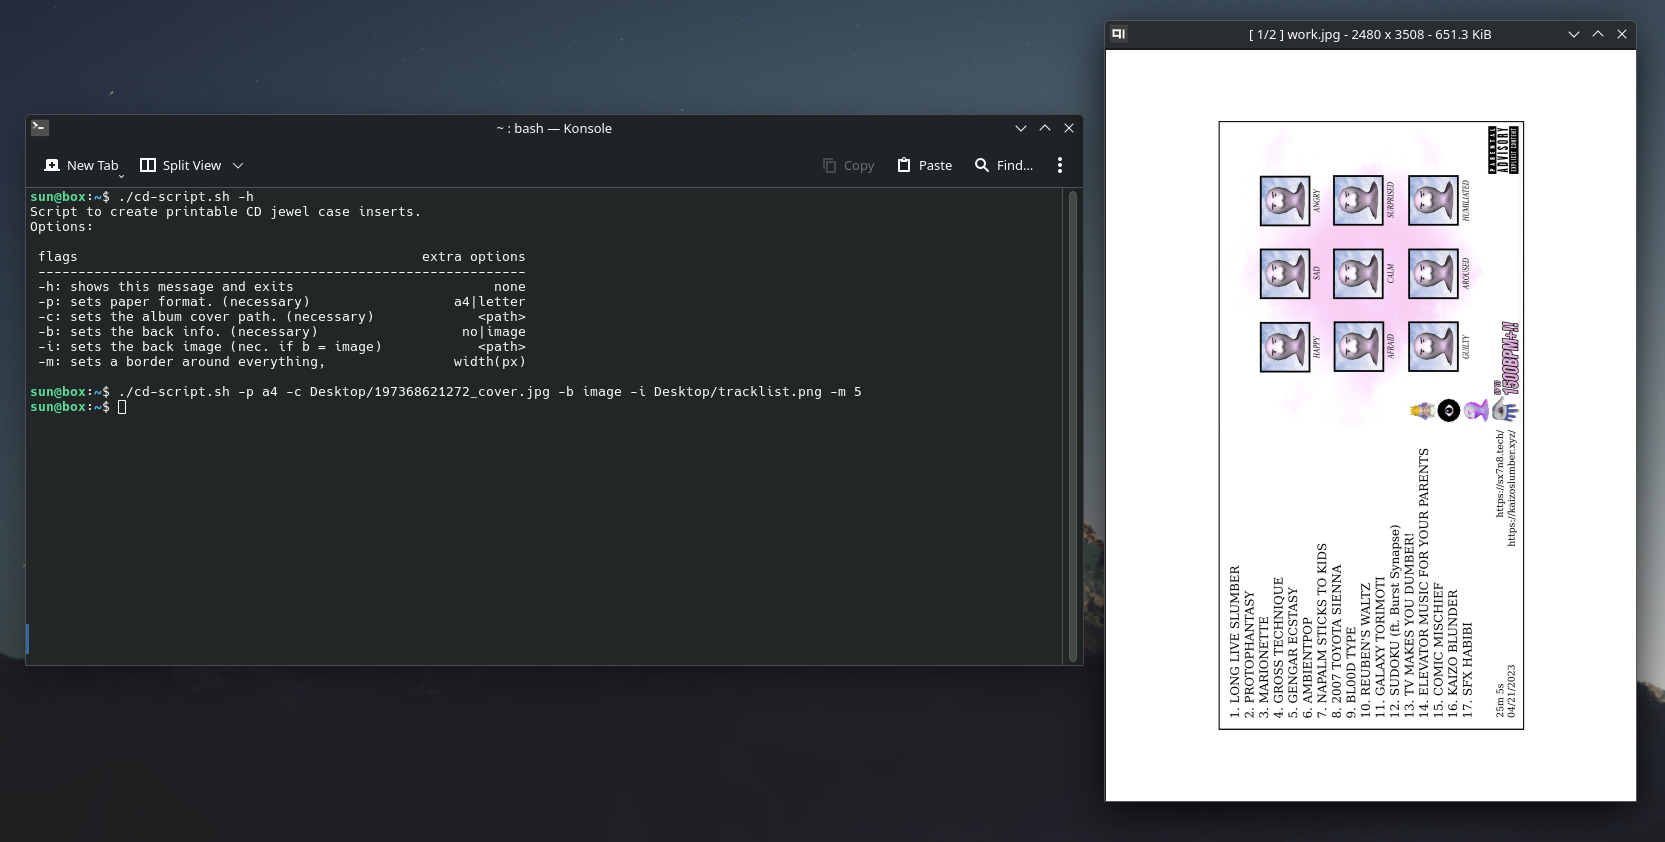
Task: Close the work.jpg viewer window
Action: coord(1622,34)
